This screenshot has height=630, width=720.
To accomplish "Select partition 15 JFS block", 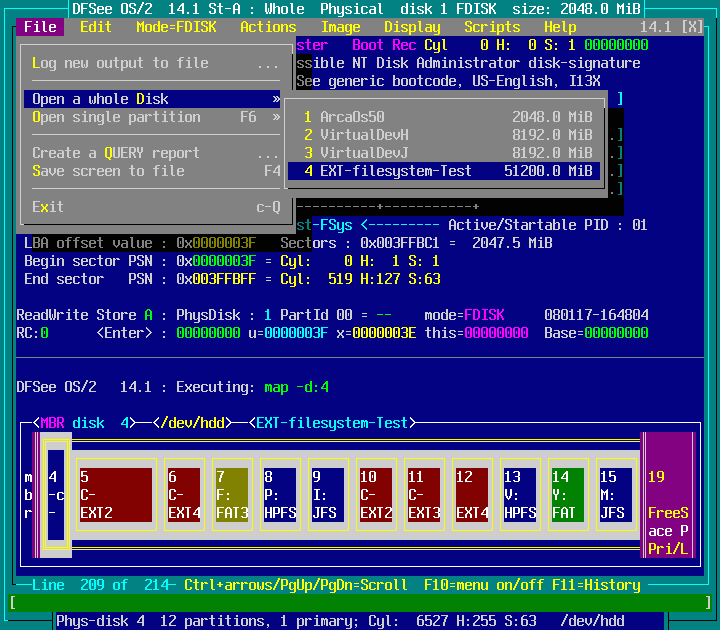I will point(615,495).
